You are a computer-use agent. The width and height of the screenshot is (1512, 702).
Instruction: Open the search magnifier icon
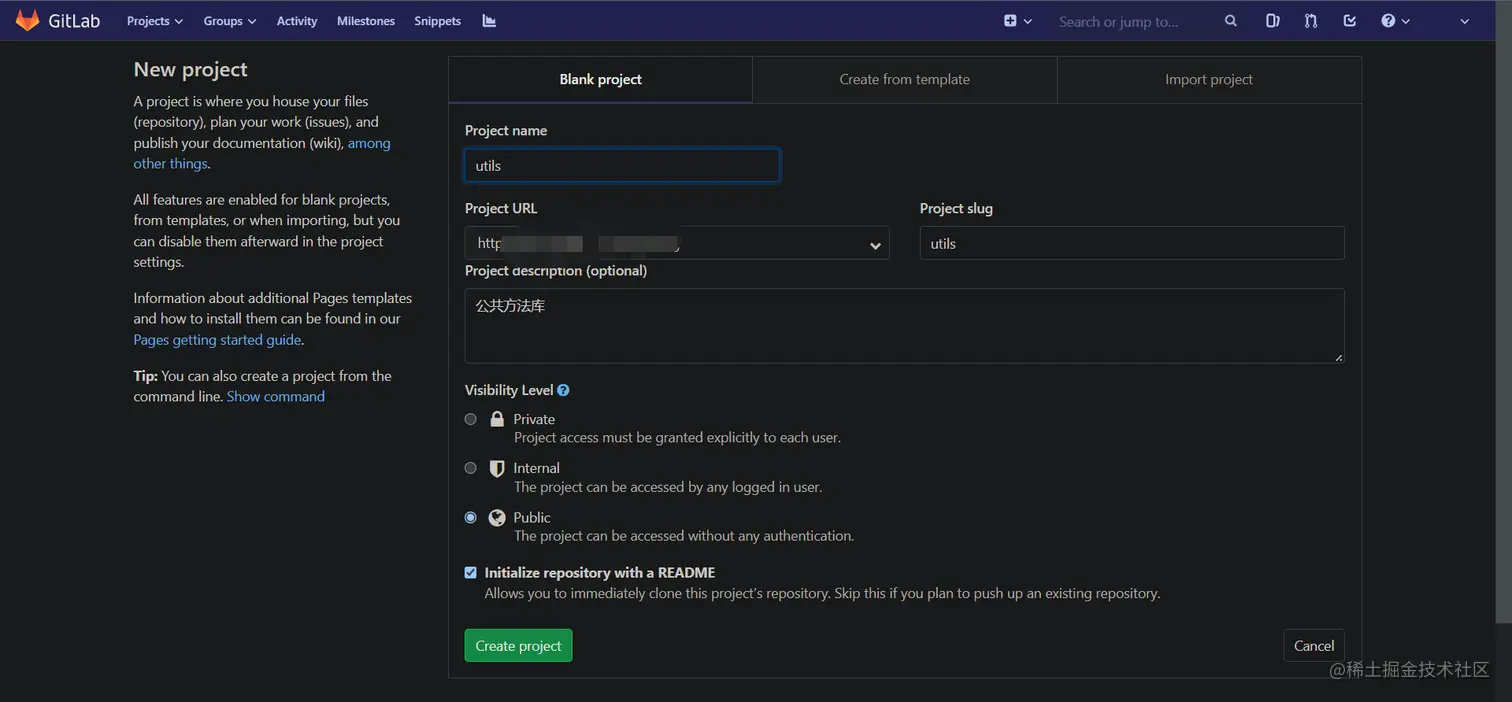pos(1230,20)
